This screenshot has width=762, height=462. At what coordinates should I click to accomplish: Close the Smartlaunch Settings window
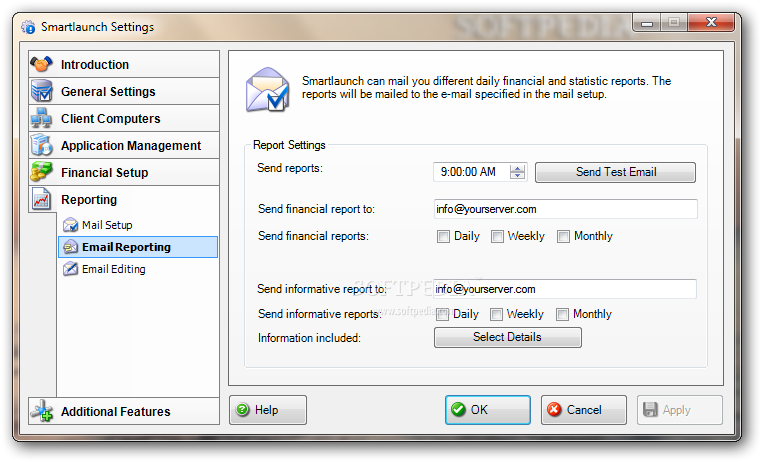(x=711, y=22)
